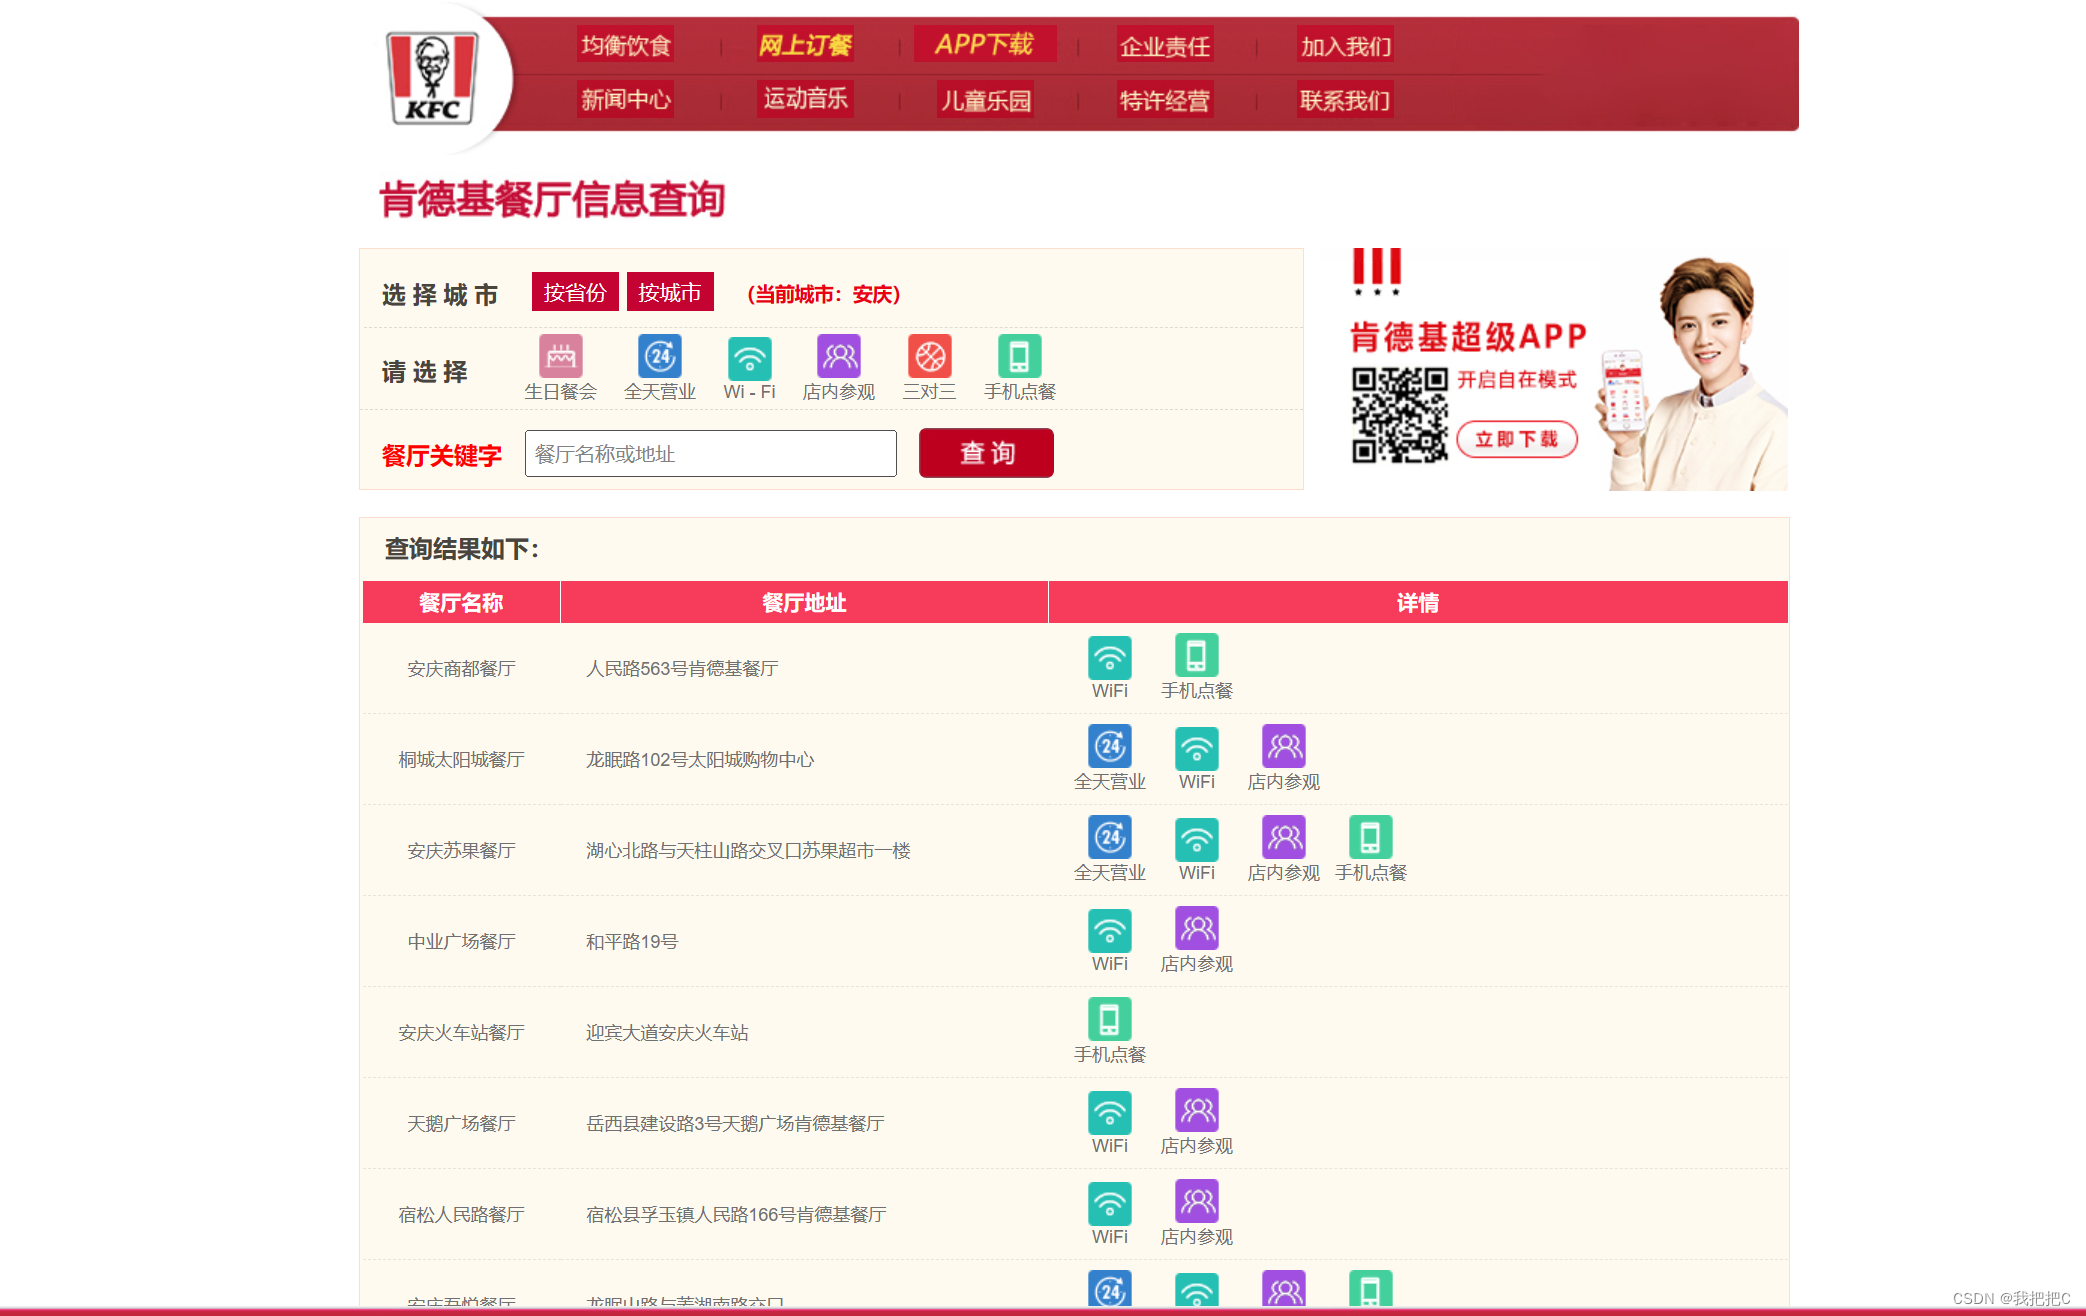
Task: Open the 按城市 city selector
Action: coord(670,292)
